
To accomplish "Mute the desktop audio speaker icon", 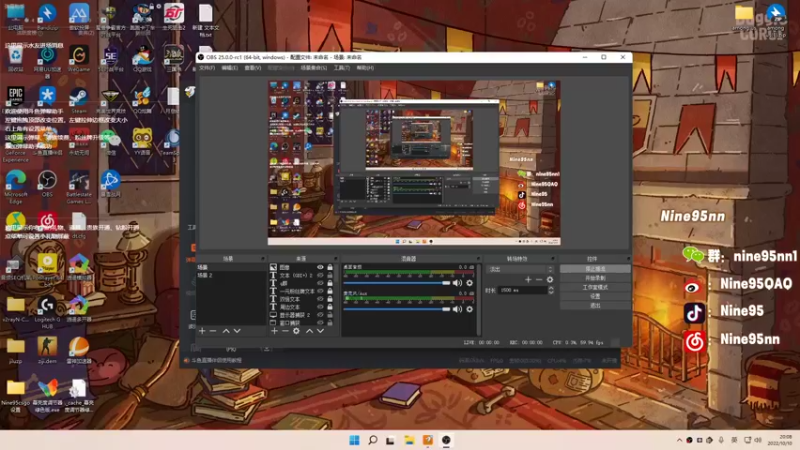I will (x=457, y=283).
